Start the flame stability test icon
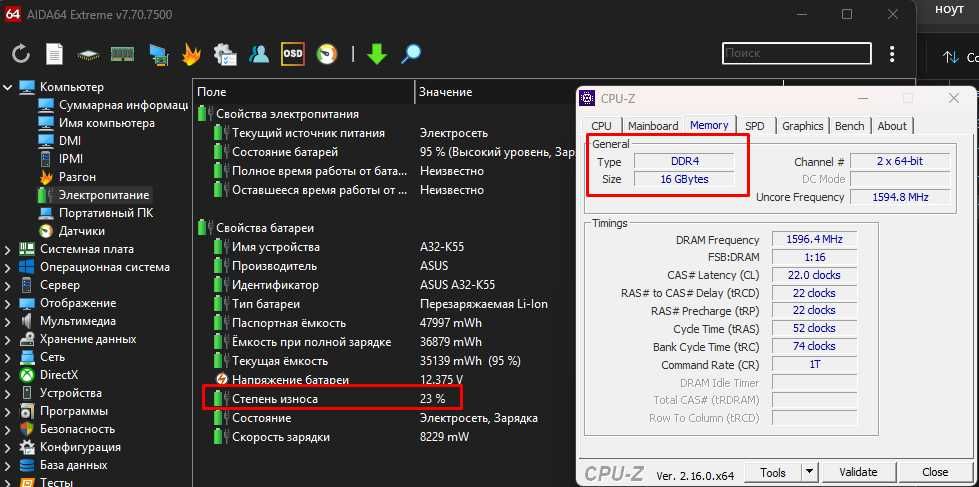This screenshot has height=487, width=979. click(190, 54)
